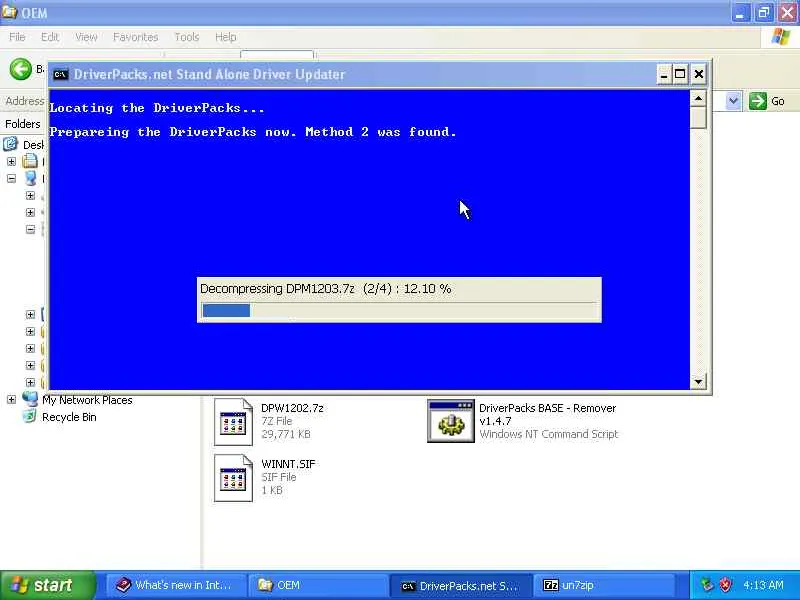Select the DPW1202.7z file icon
Image resolution: width=800 pixels, height=600 pixels.
point(233,422)
